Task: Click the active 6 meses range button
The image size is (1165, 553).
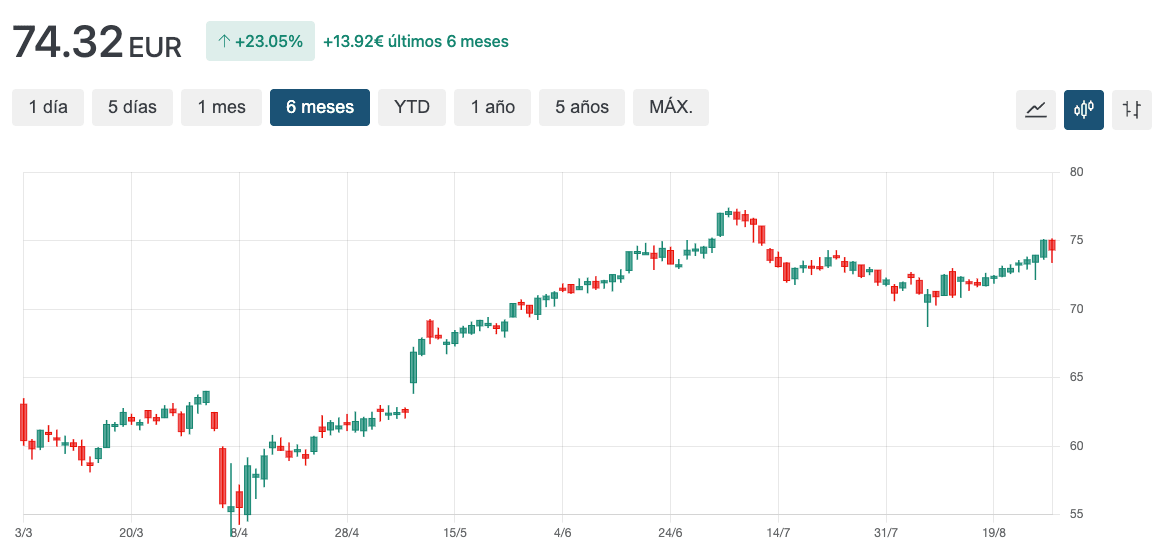Action: click(319, 107)
